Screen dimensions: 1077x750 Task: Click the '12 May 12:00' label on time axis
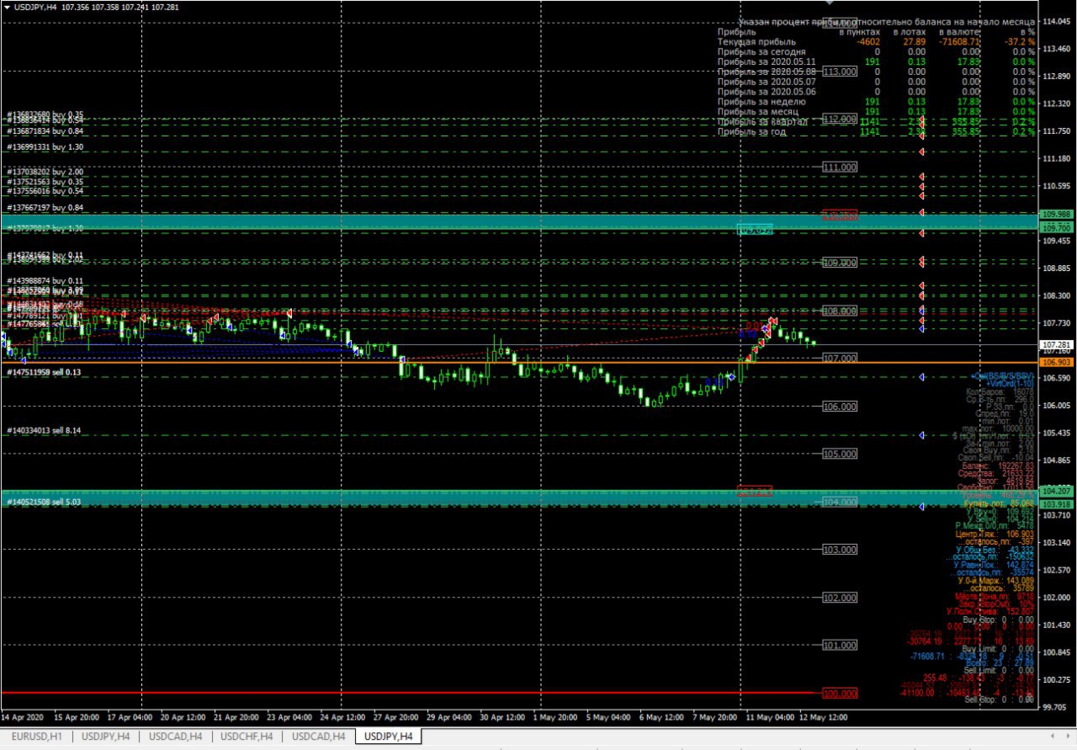click(824, 717)
